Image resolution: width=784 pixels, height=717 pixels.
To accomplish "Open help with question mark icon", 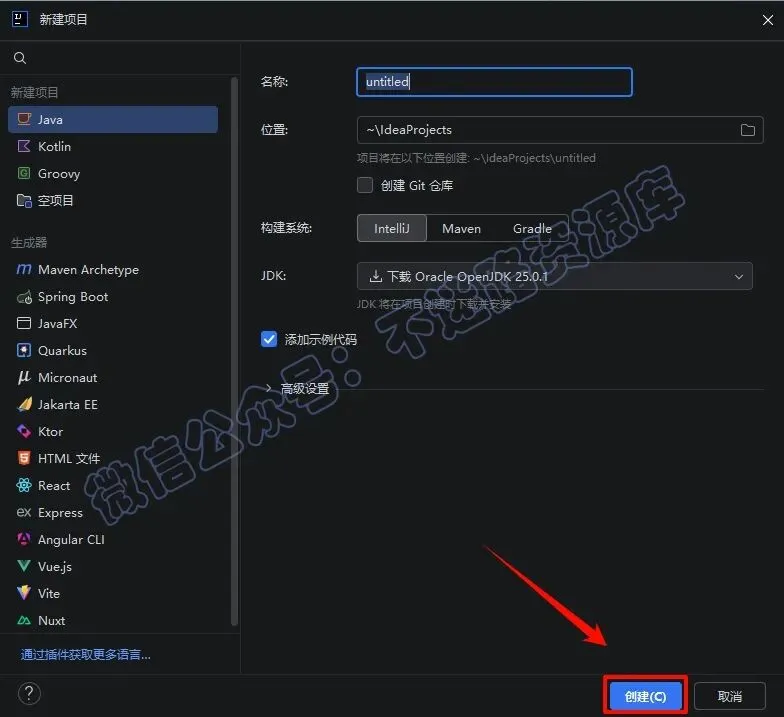I will (x=29, y=694).
